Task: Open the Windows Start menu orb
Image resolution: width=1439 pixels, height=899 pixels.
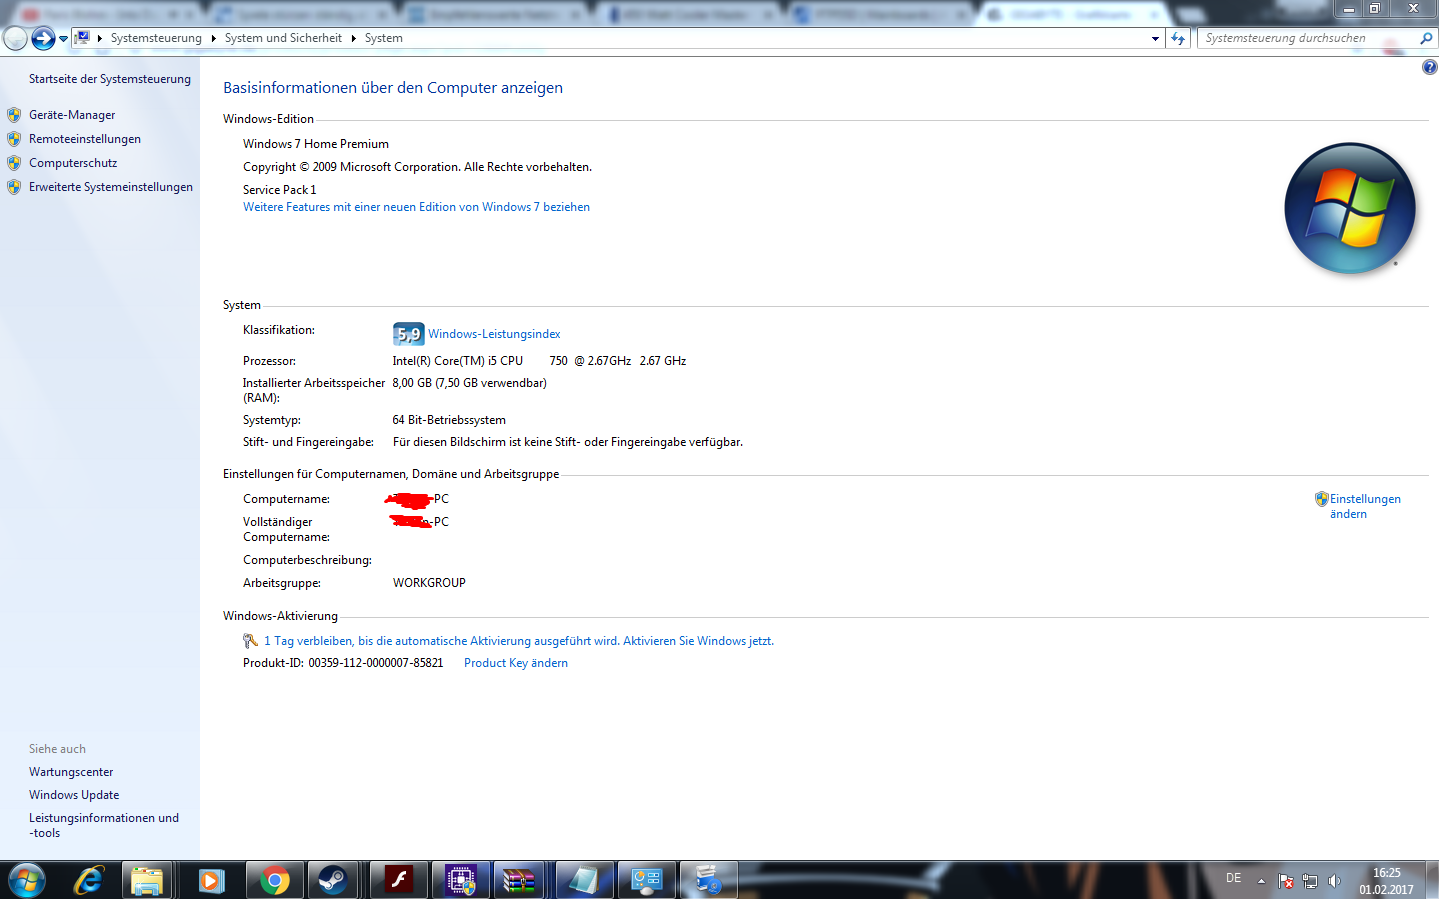Action: click(x=26, y=880)
